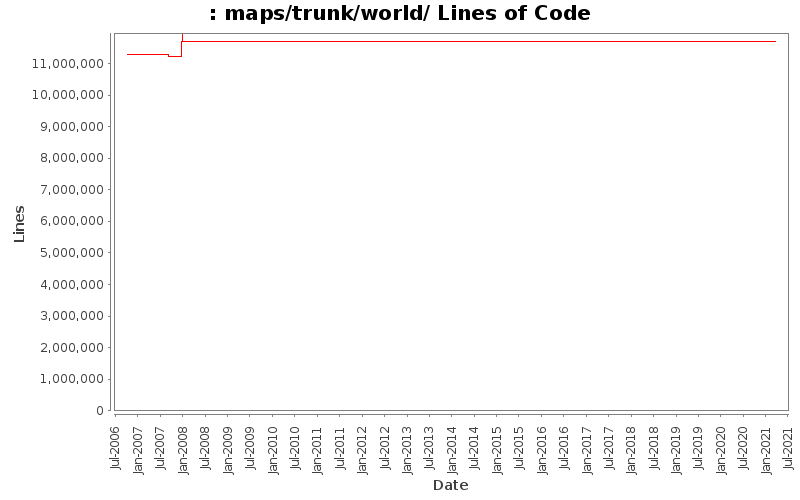The height and width of the screenshot is (500, 800).
Task: Click the Jan-2013 date label
Action: point(407,450)
